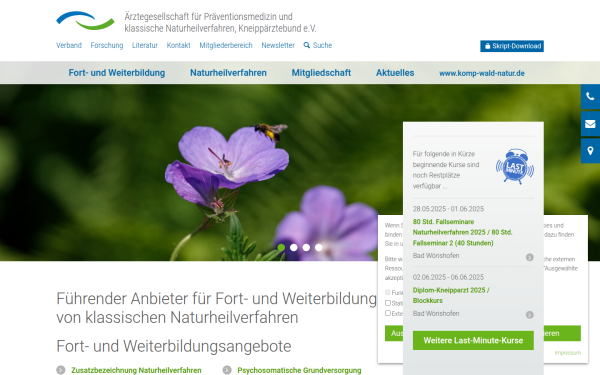Click arrow icon next to Bad Wörishofen Fallseminare

[530, 257]
